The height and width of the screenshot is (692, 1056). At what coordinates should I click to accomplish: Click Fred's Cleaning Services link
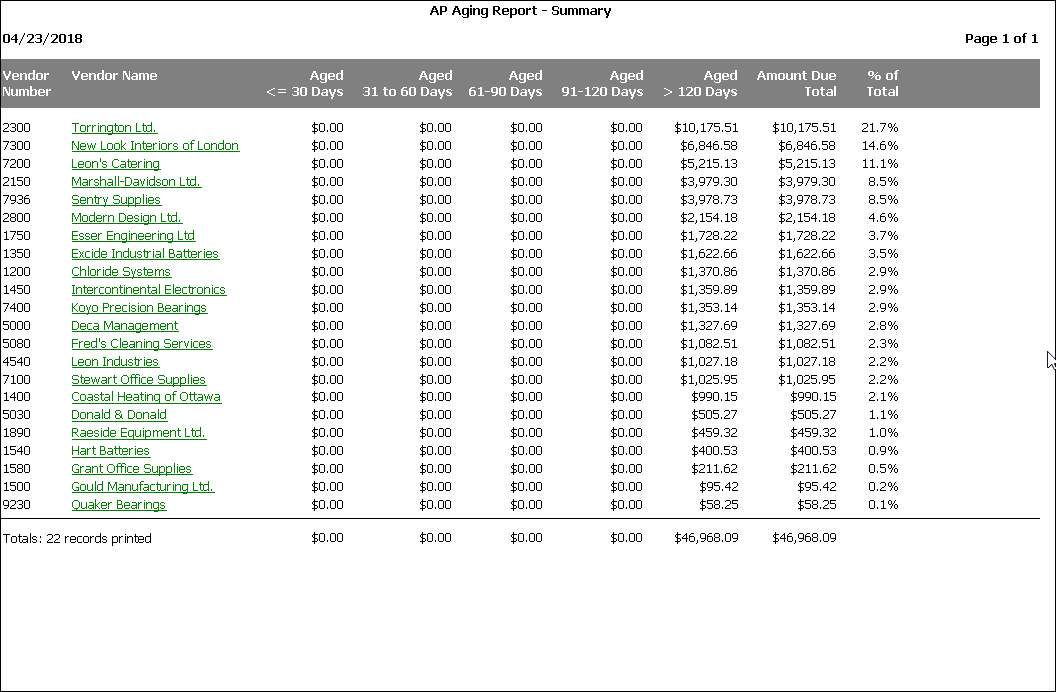(x=141, y=343)
